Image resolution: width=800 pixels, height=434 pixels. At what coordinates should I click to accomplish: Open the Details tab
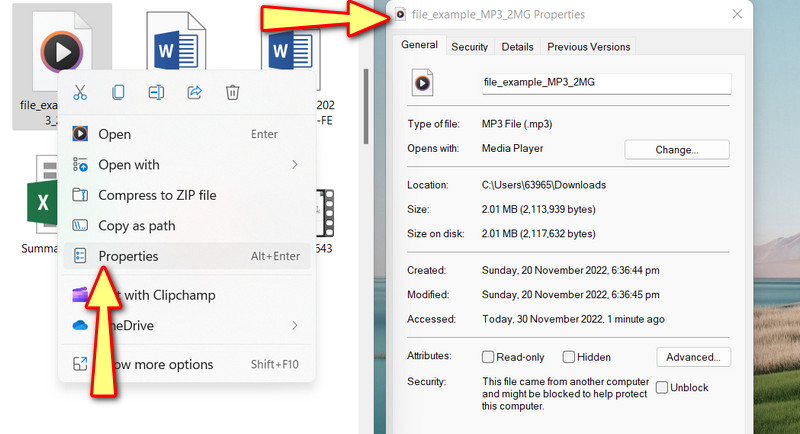click(x=517, y=46)
